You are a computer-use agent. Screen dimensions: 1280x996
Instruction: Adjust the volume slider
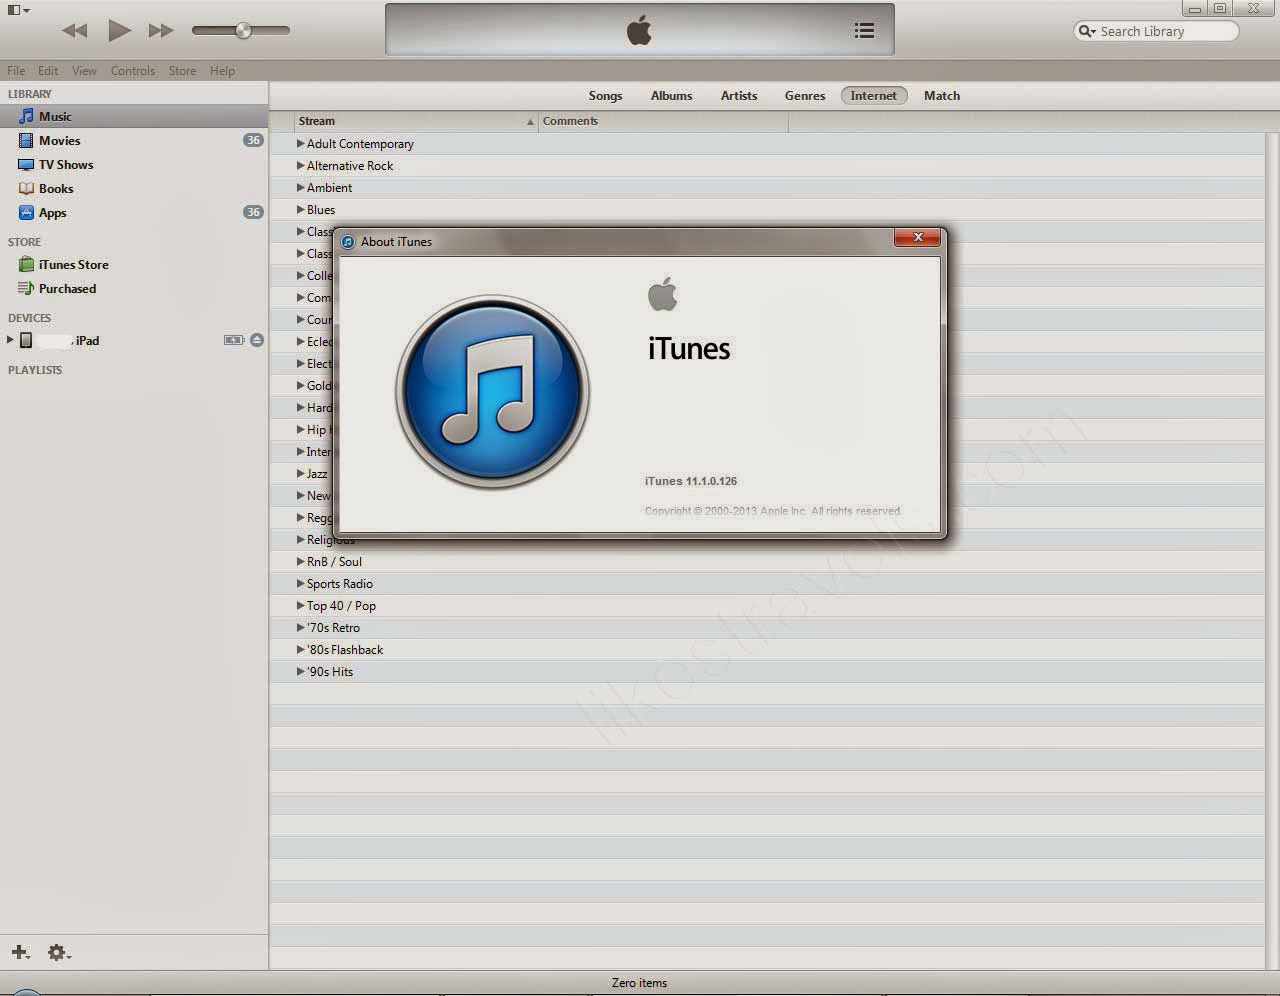(241, 31)
